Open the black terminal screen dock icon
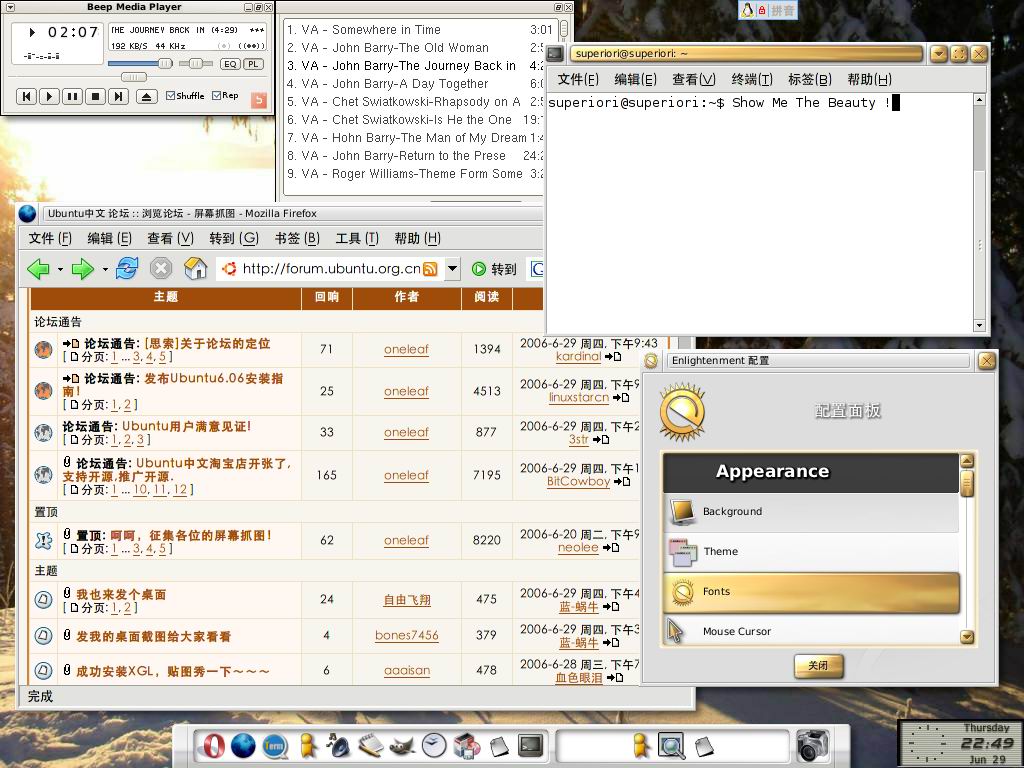The width and height of the screenshot is (1024, 768). tap(530, 745)
